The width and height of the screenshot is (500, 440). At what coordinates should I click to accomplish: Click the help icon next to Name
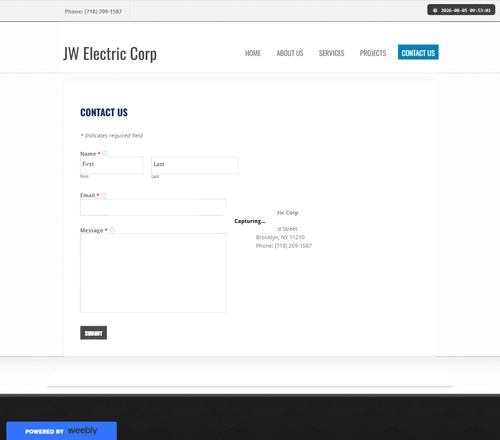(105, 153)
